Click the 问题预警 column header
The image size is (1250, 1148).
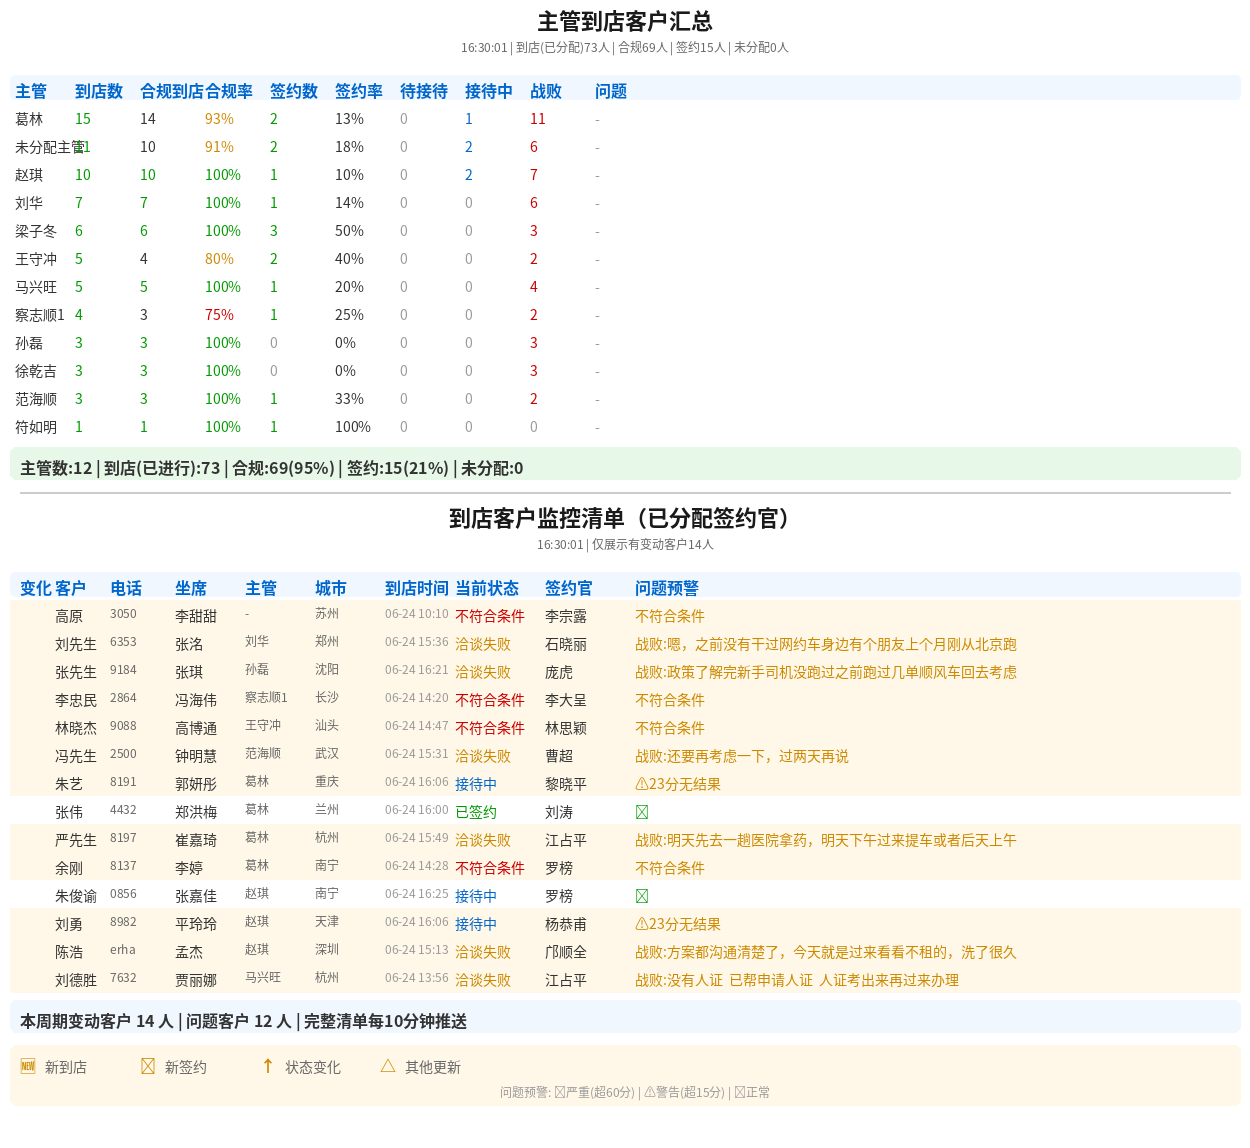coord(667,588)
